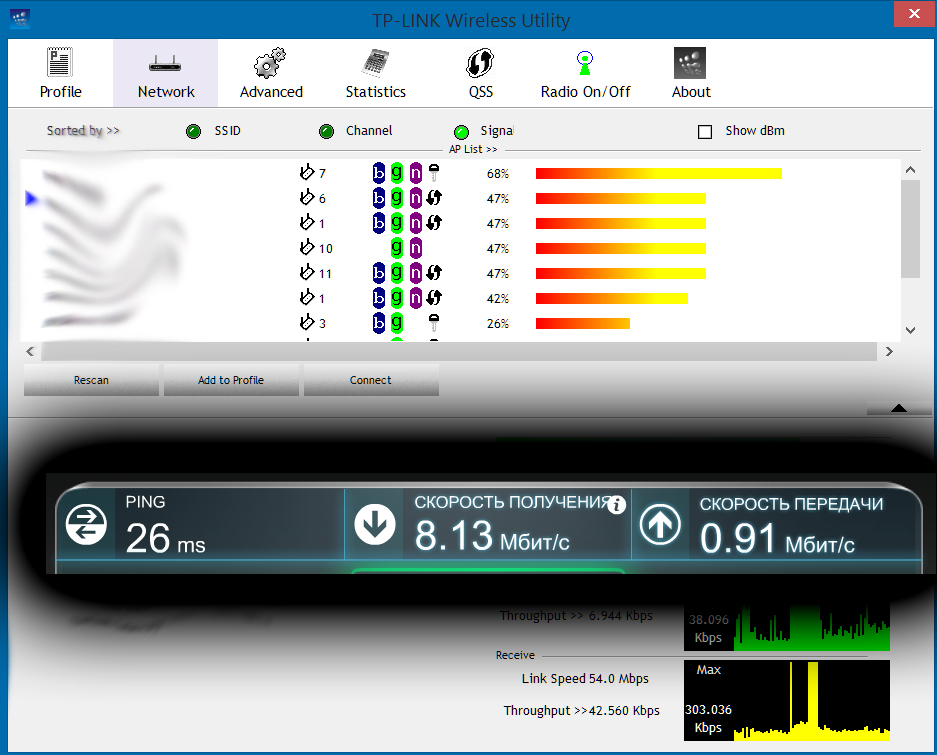Sort AP list by Signal
937x755 pixels.
click(461, 132)
